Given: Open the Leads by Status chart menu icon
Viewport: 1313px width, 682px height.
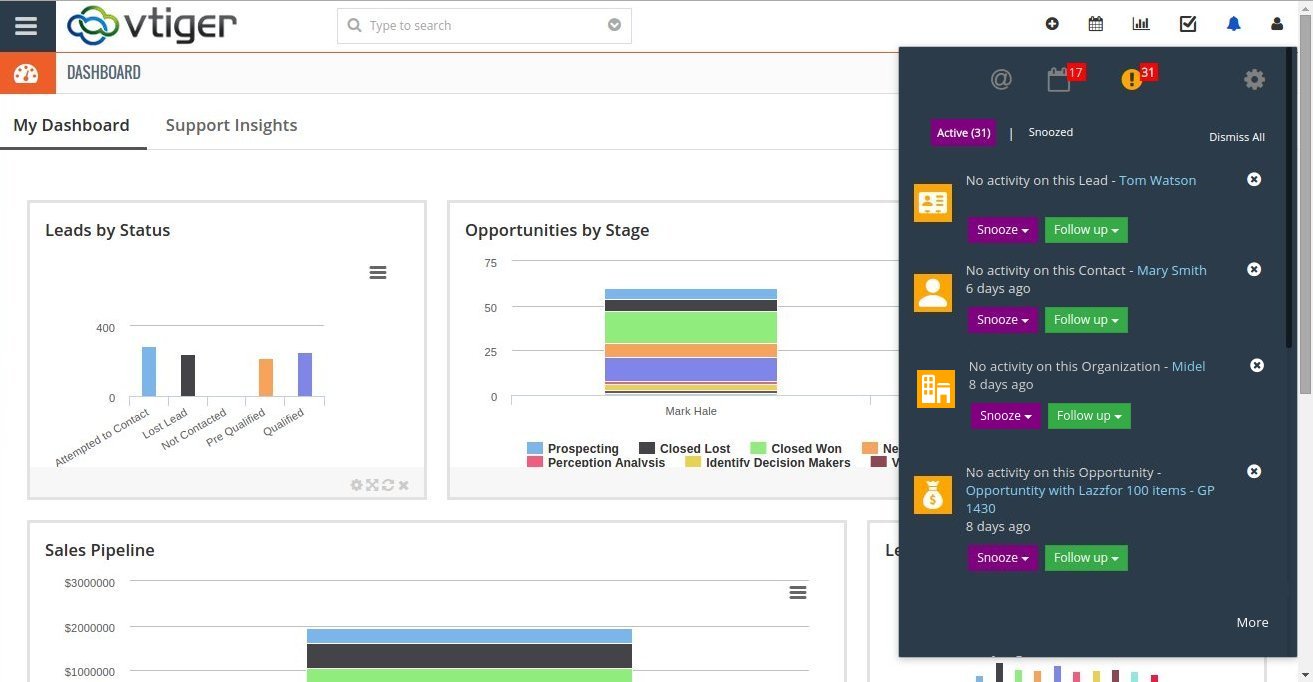Looking at the screenshot, I should coord(377,272).
